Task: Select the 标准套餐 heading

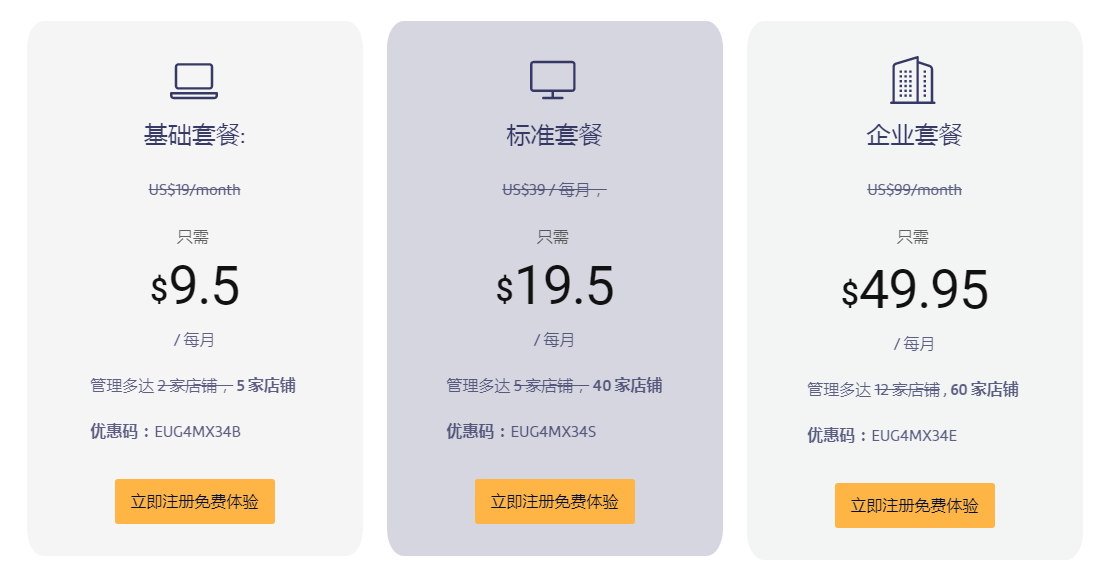Action: click(x=554, y=135)
